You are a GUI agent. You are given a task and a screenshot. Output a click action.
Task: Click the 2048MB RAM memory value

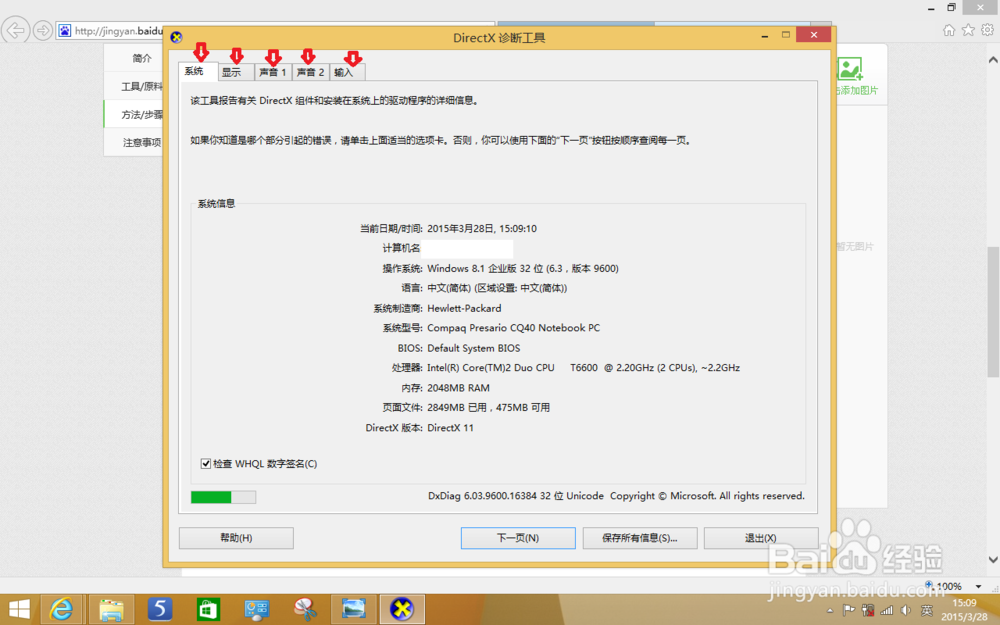(459, 388)
